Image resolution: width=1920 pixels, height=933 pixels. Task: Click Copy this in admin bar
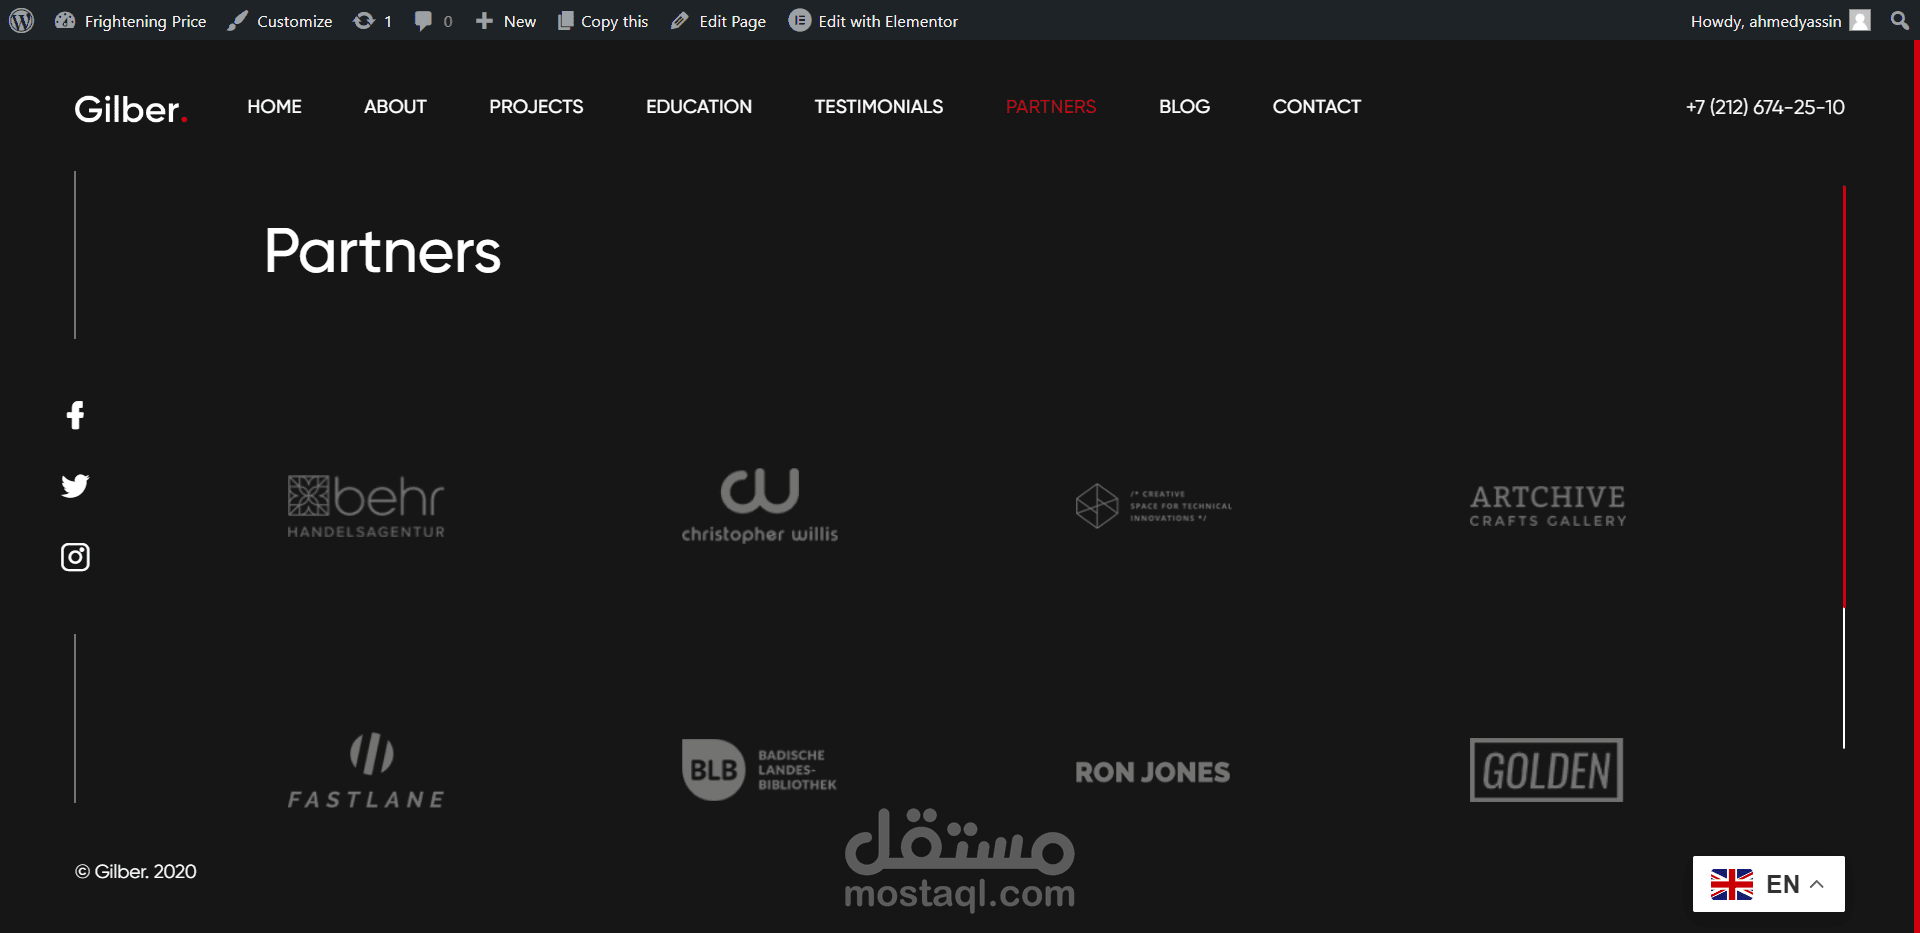[603, 21]
